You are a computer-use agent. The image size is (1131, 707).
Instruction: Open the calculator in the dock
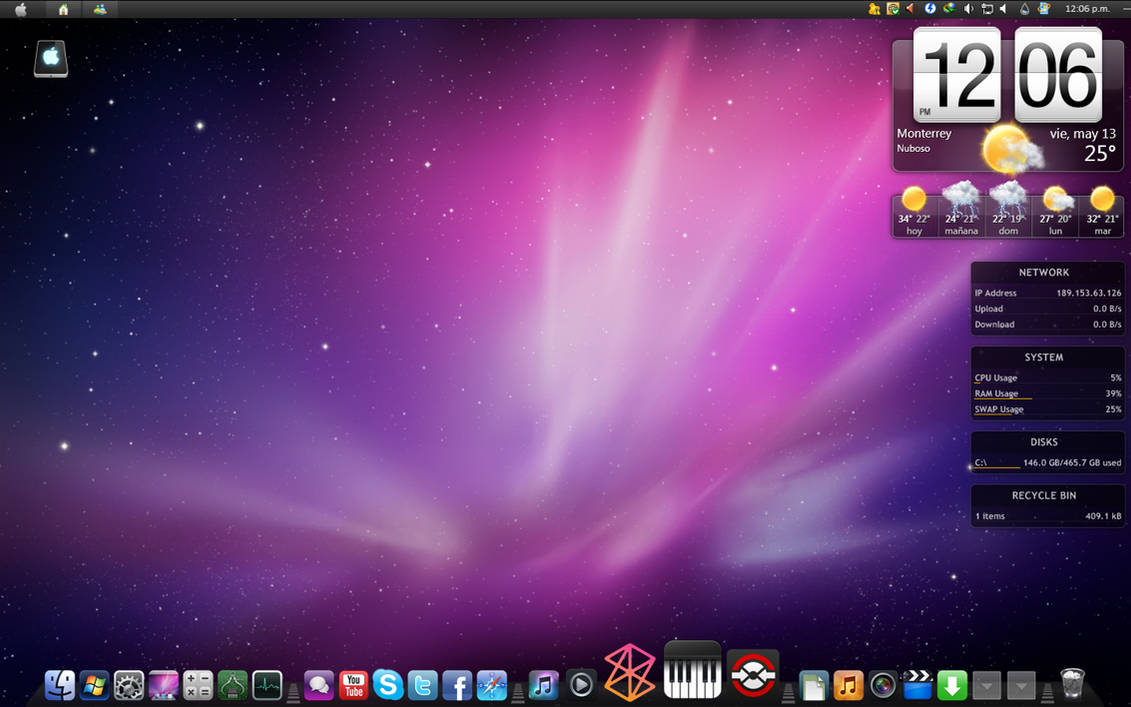[x=198, y=685]
